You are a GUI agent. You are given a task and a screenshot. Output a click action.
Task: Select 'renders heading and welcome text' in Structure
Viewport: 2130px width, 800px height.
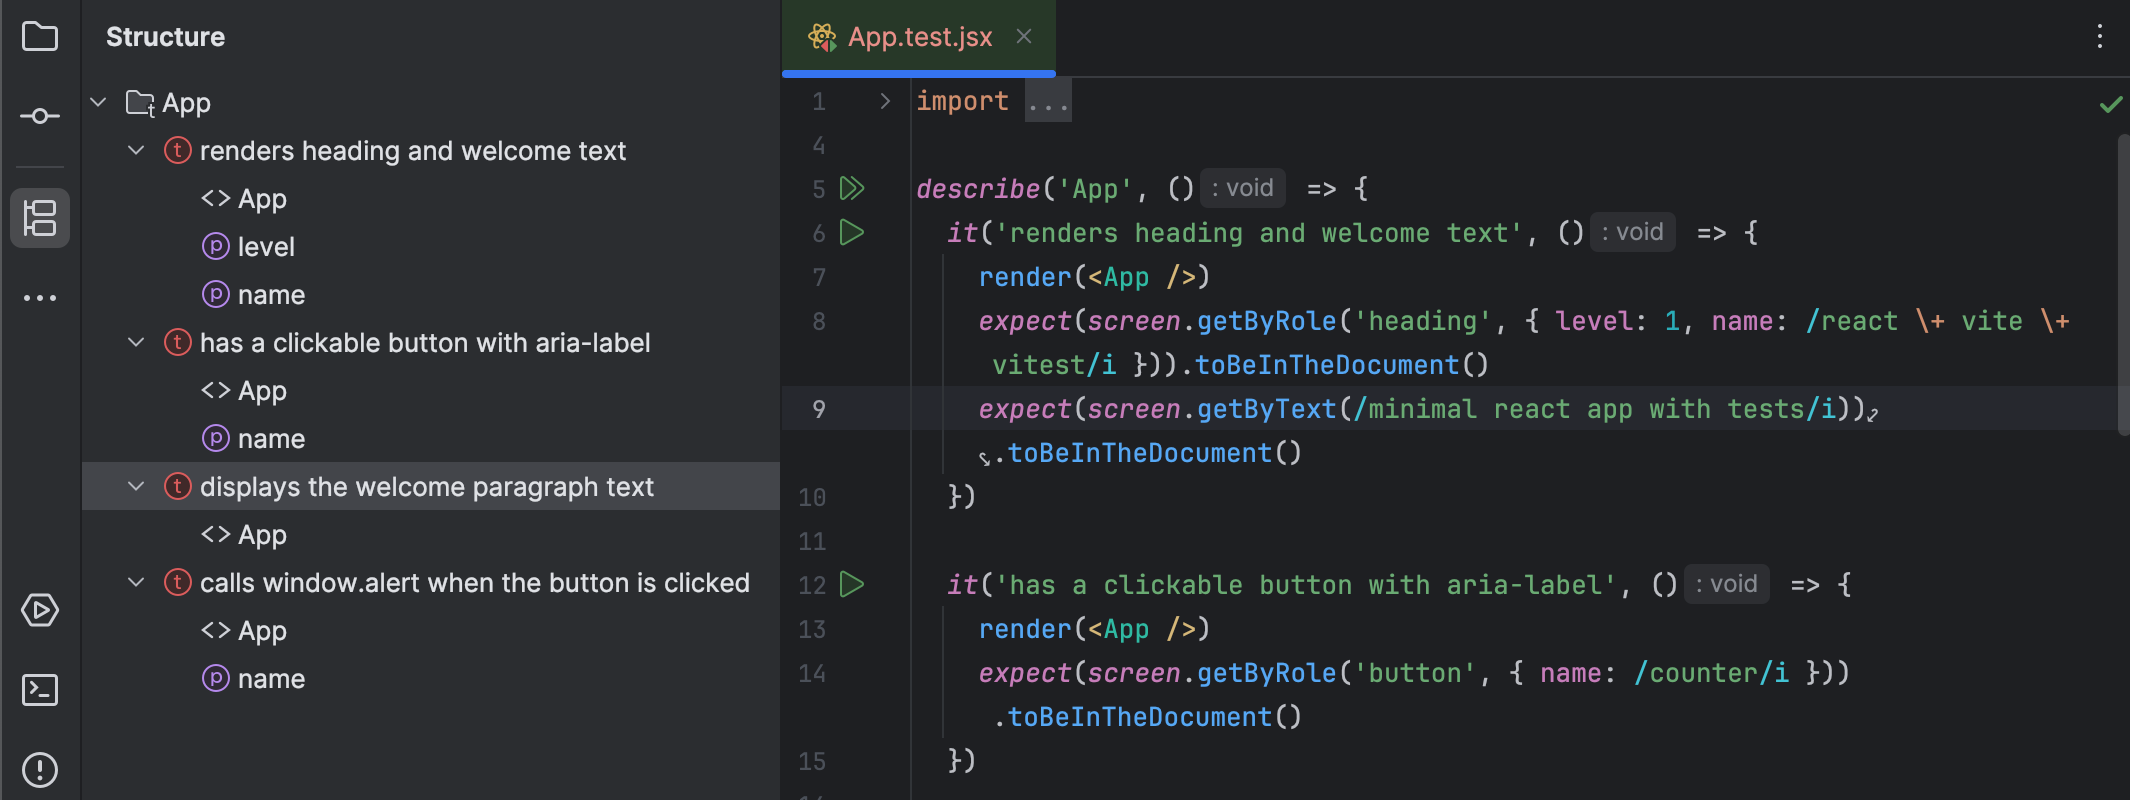(x=412, y=151)
